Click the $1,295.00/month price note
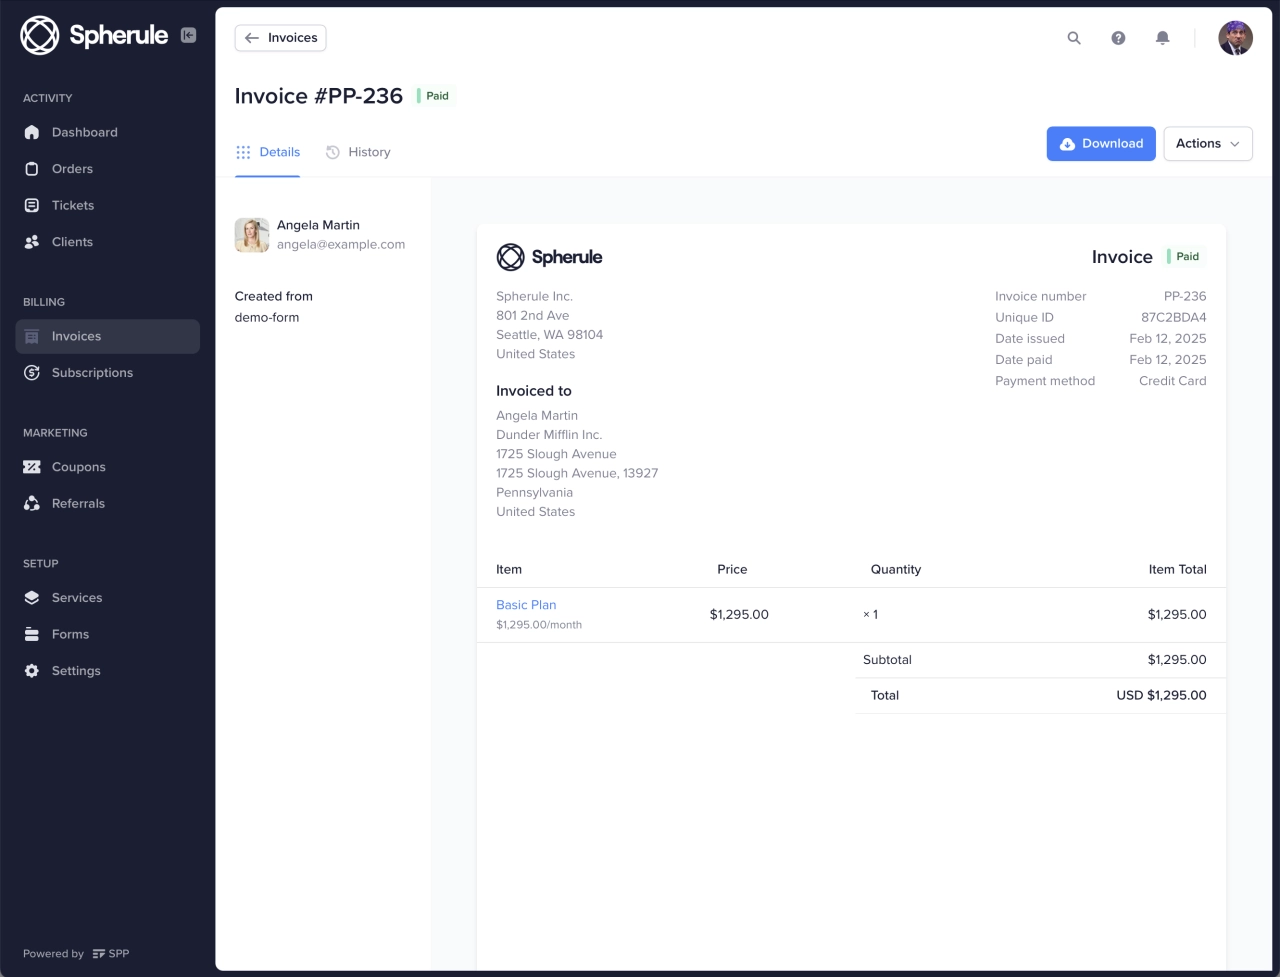 [x=539, y=625]
